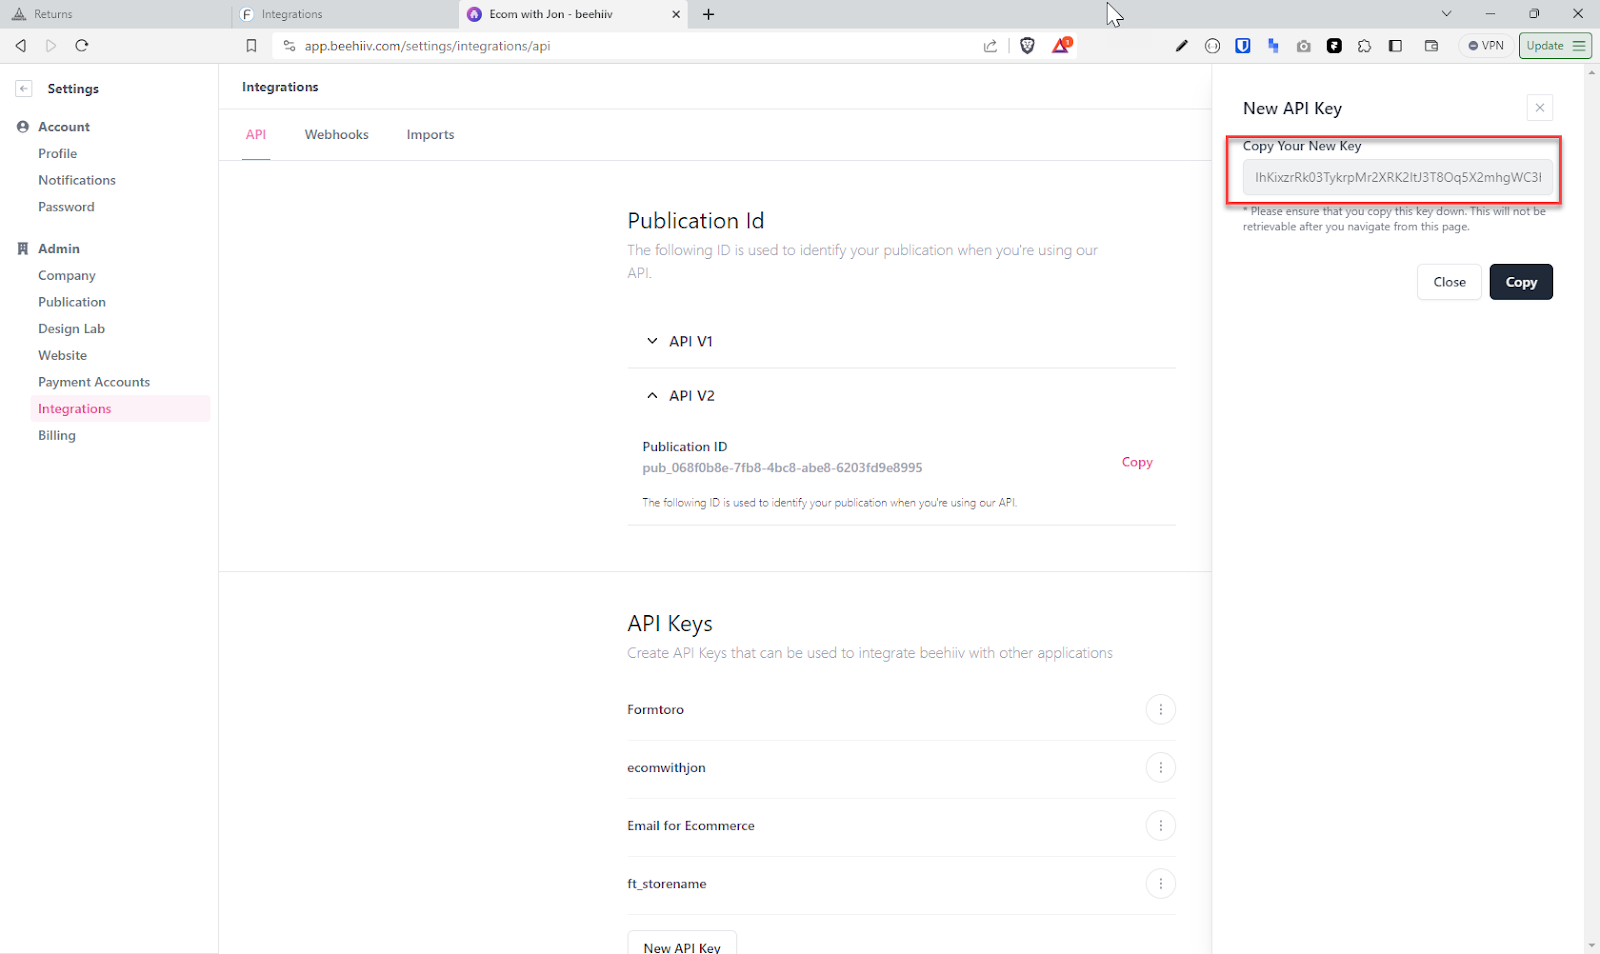Close the New API Key panel X

[x=1540, y=108]
